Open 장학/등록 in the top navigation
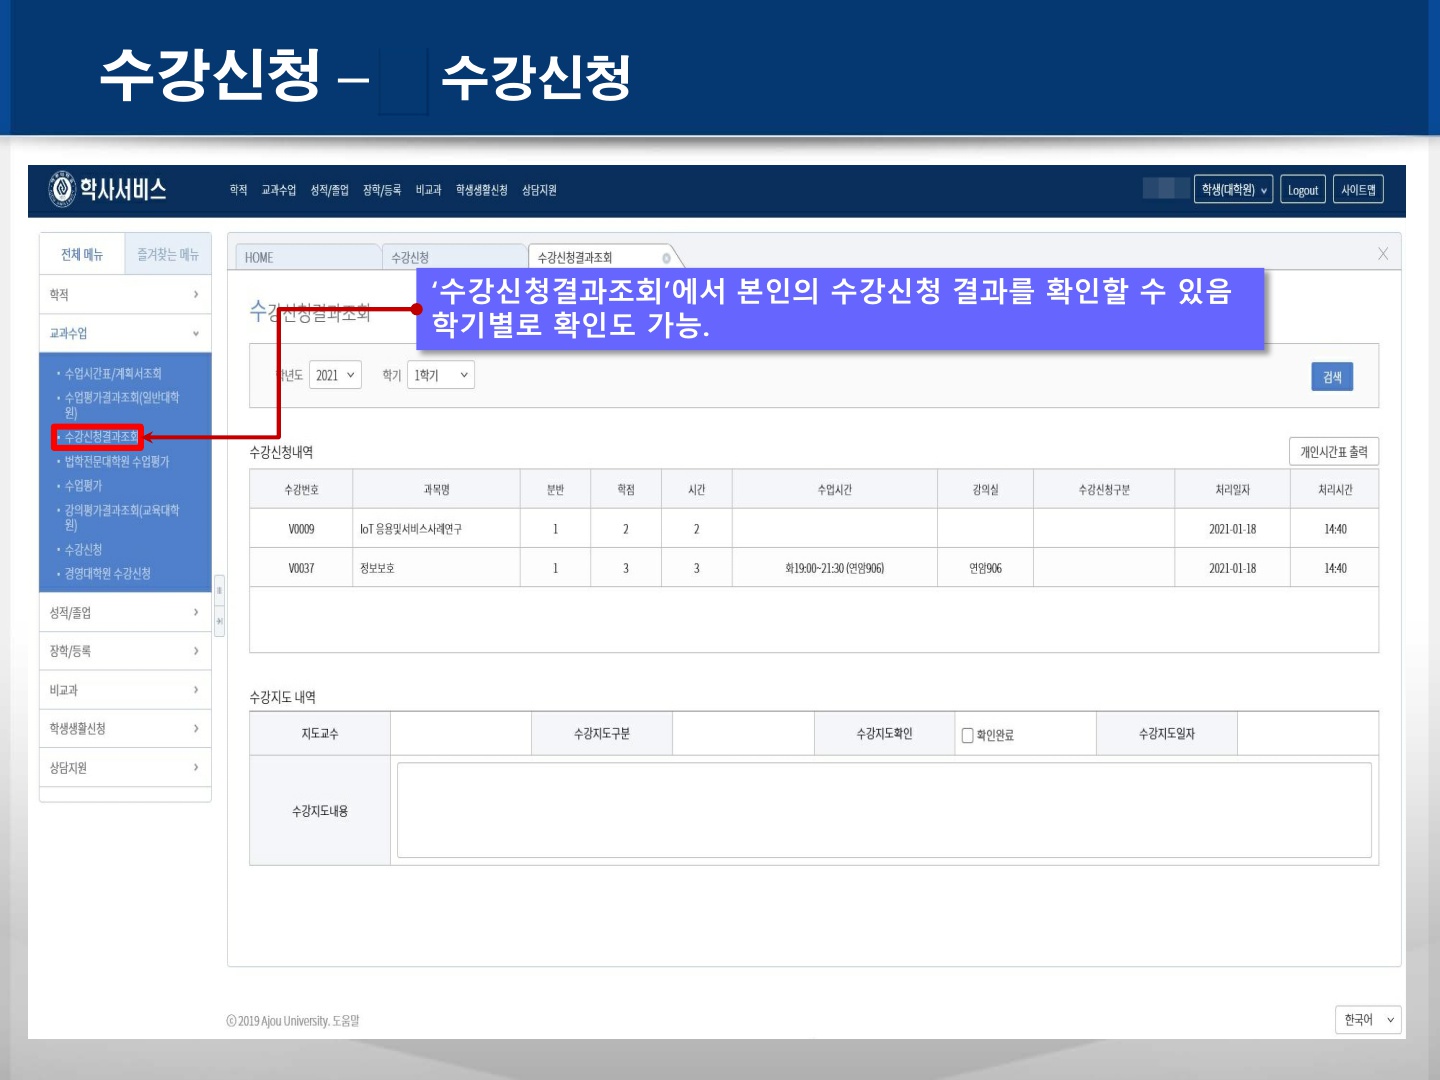The image size is (1440, 1080). (x=381, y=190)
